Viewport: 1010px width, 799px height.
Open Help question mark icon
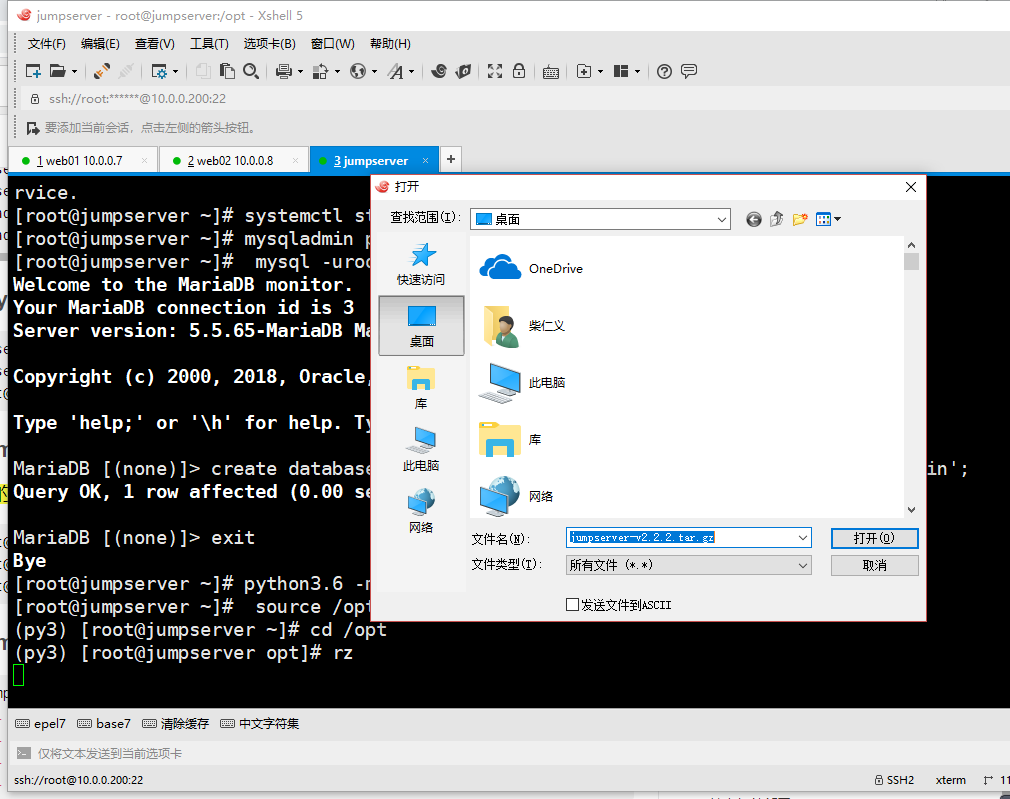[664, 71]
